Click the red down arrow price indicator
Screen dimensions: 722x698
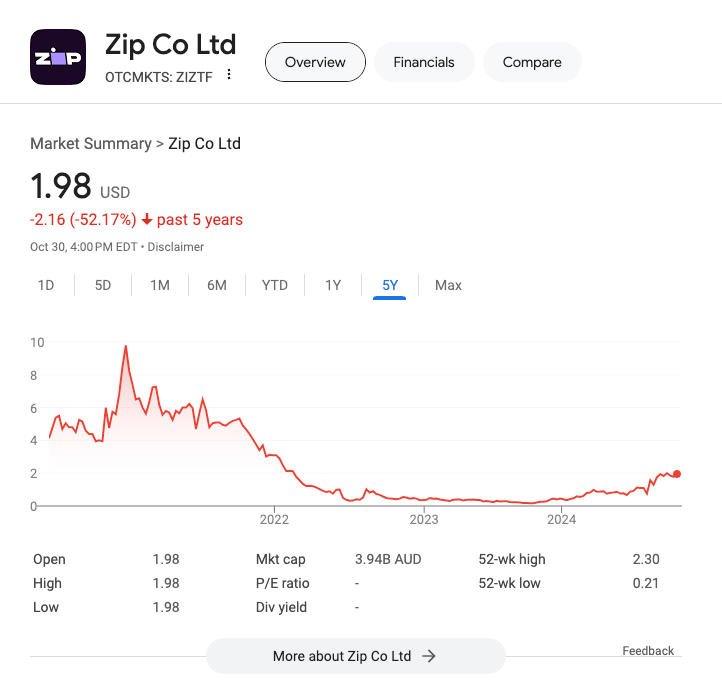(x=147, y=220)
